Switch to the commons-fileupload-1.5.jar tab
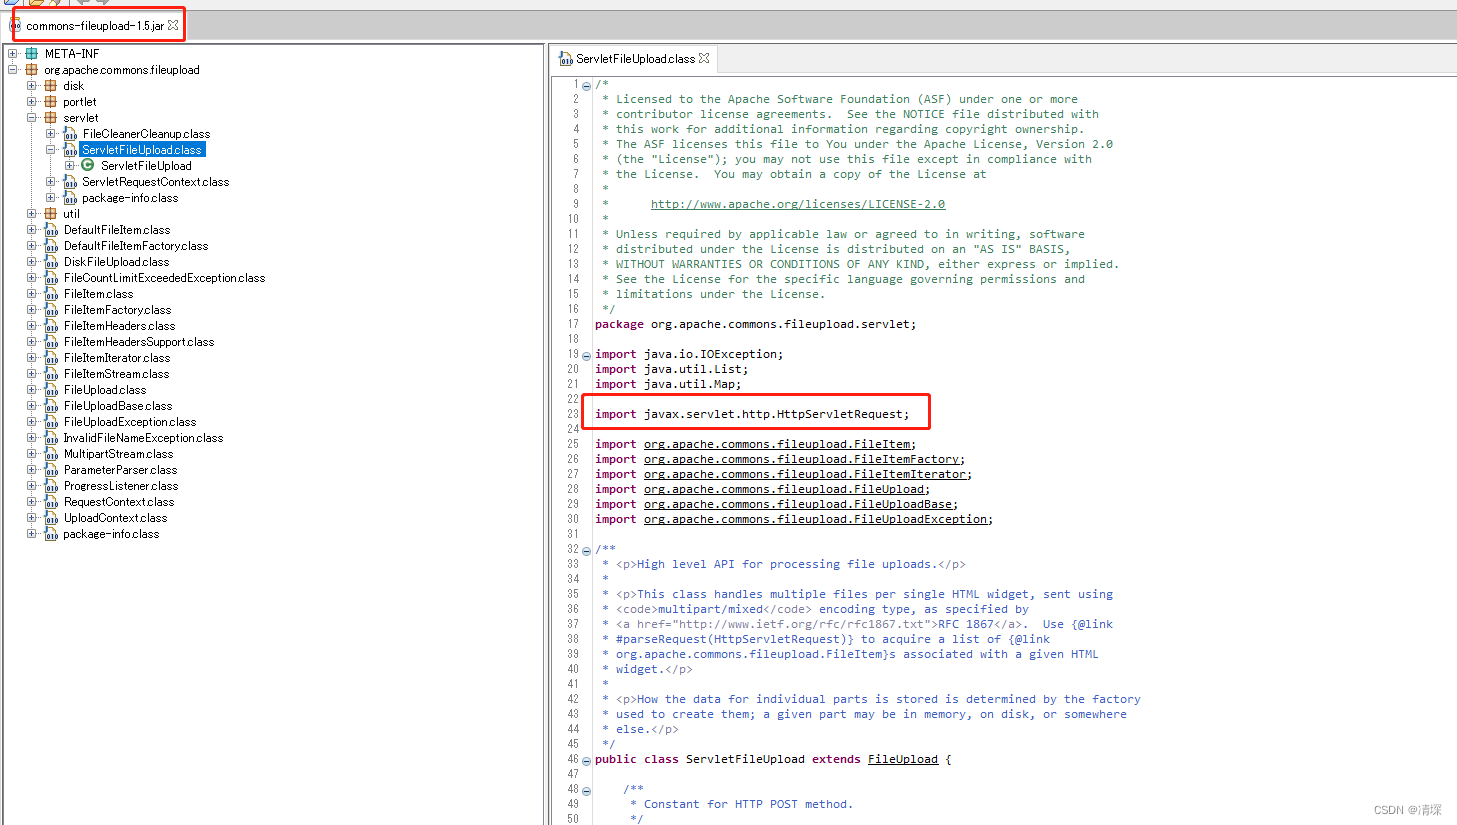The width and height of the screenshot is (1457, 825). 95,26
